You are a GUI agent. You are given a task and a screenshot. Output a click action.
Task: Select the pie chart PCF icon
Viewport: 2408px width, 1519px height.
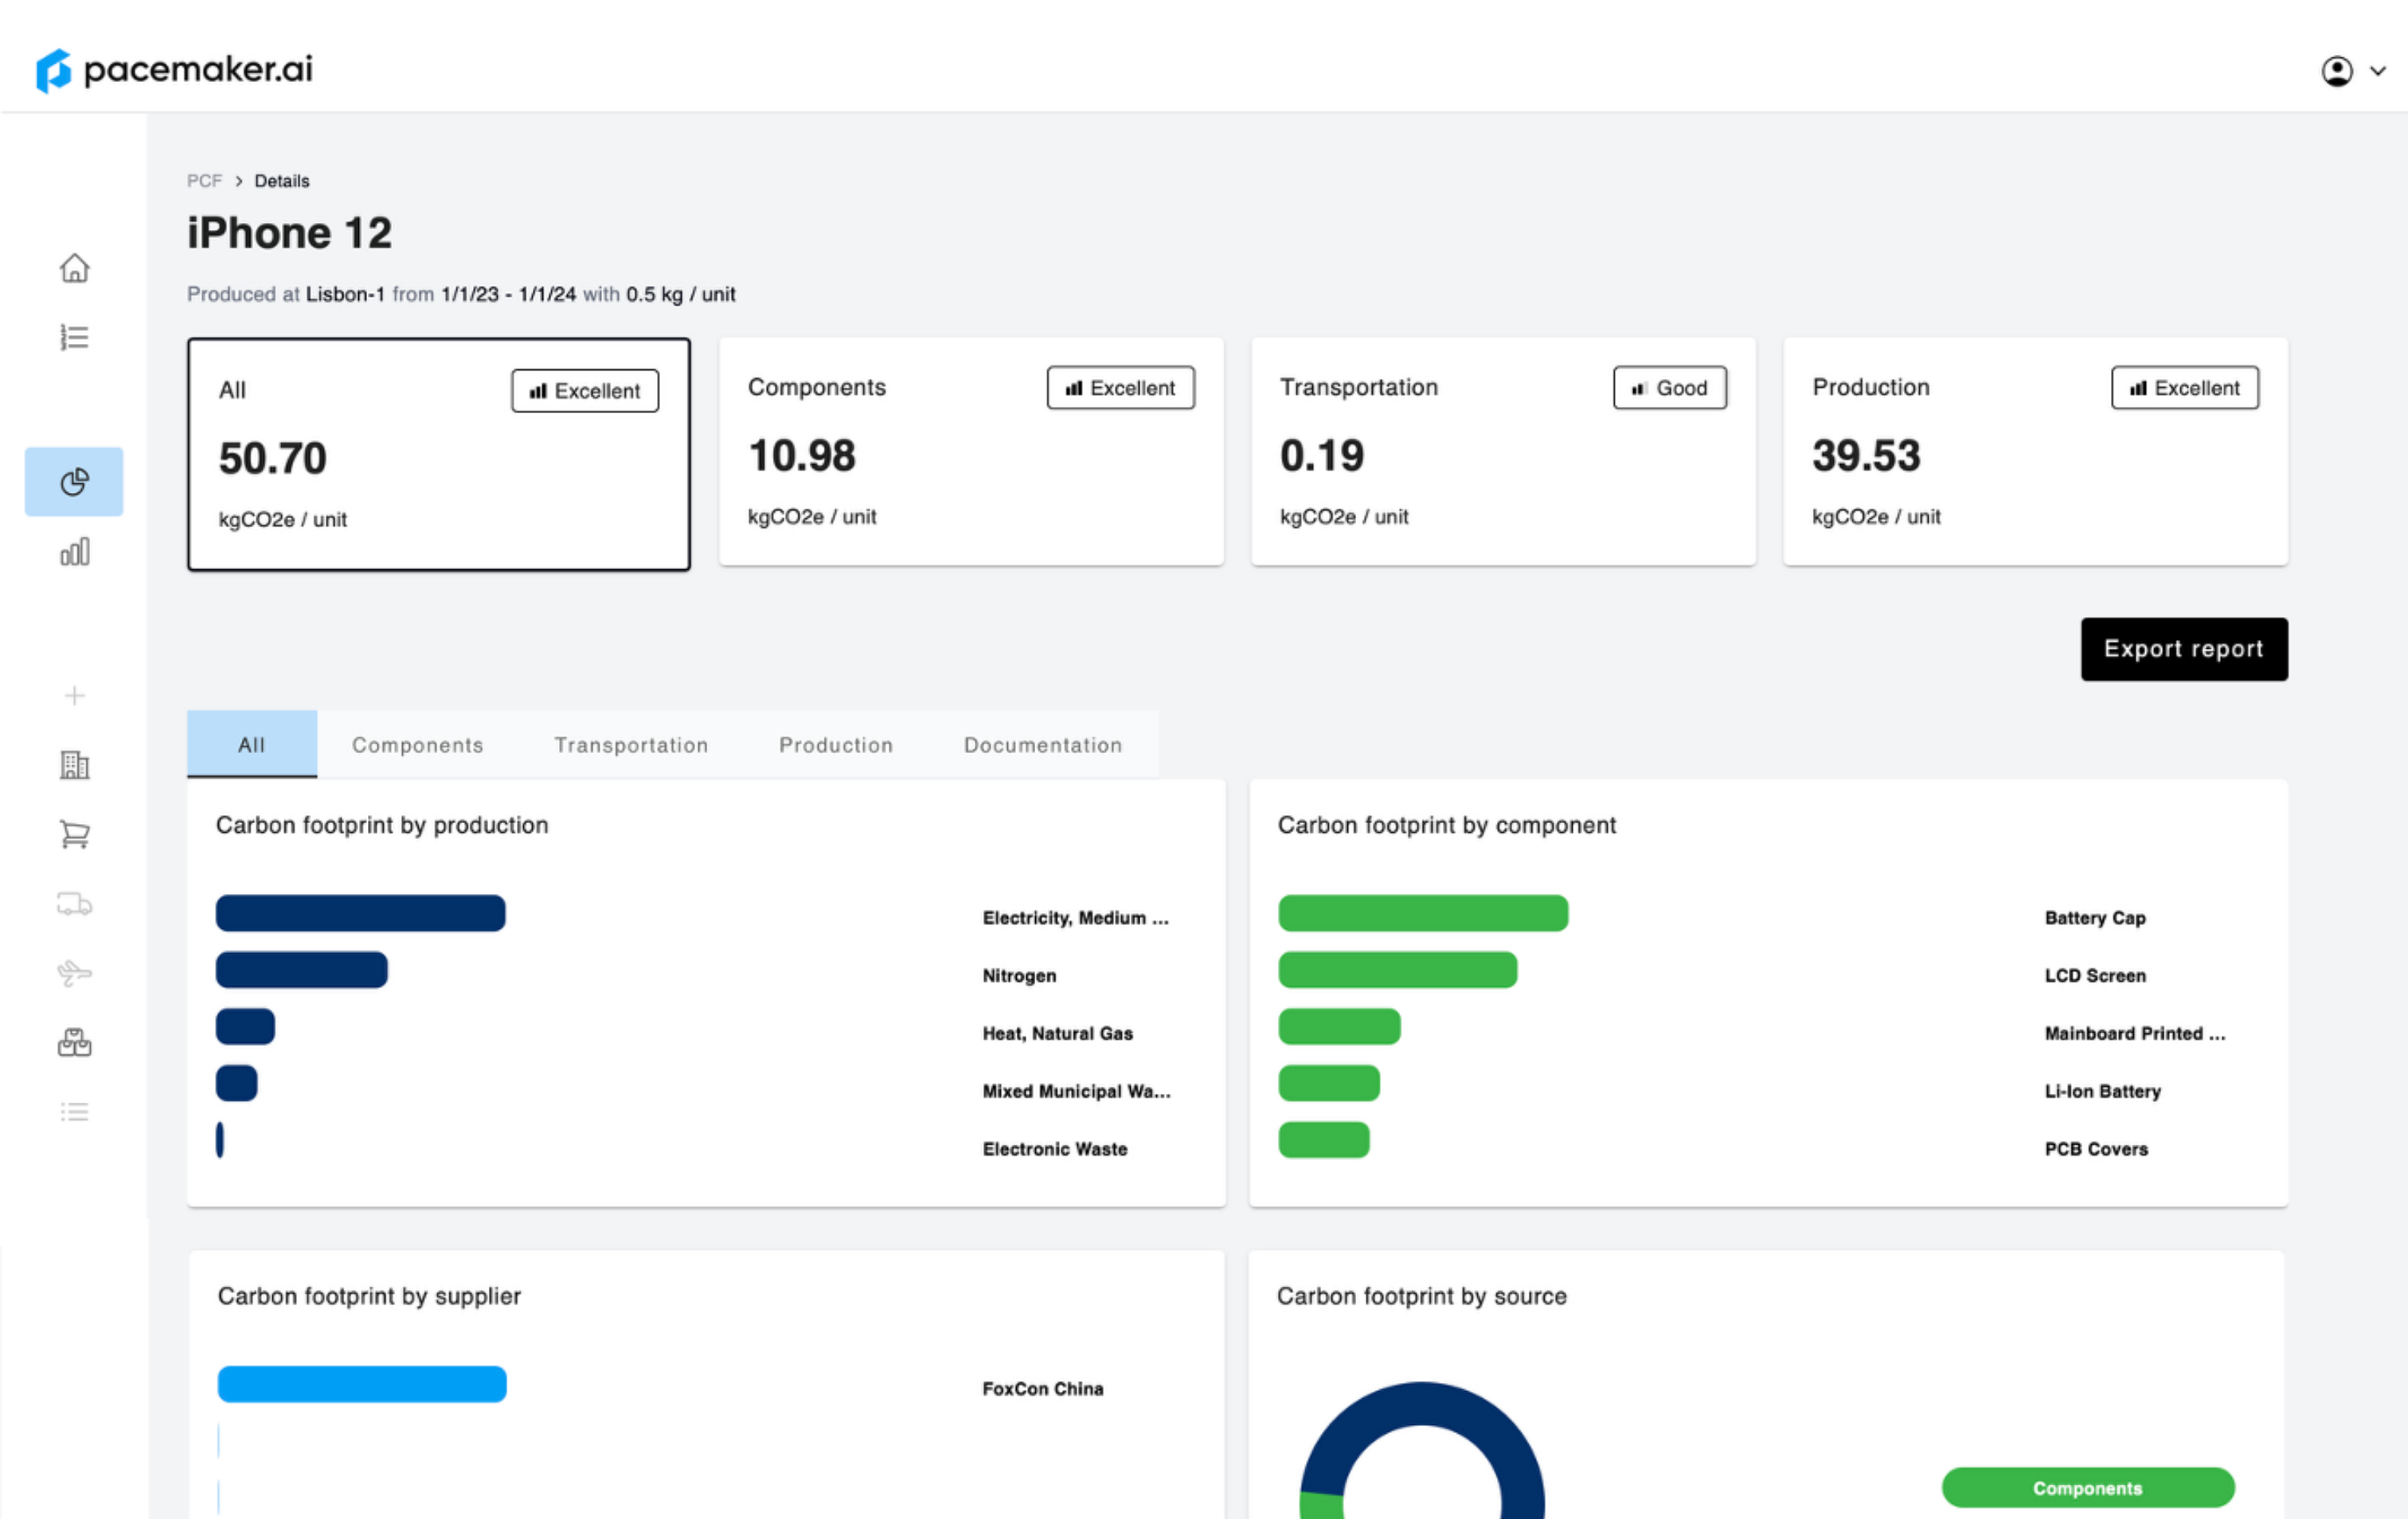pyautogui.click(x=74, y=482)
